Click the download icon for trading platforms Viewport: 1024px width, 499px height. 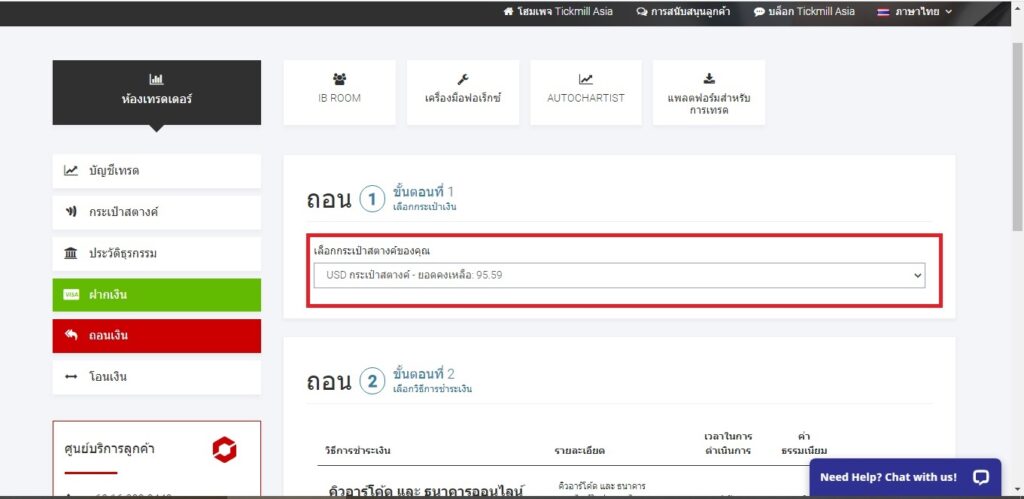(x=708, y=78)
